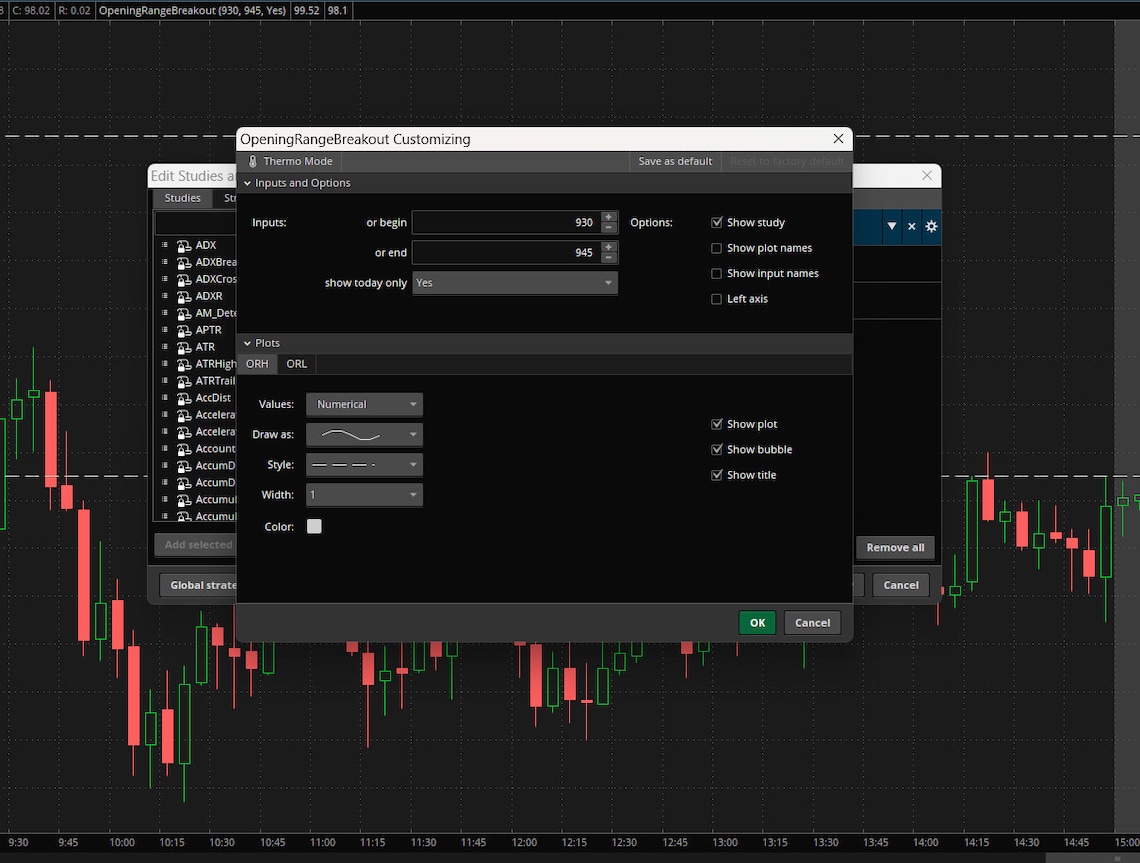Image resolution: width=1140 pixels, height=863 pixels.
Task: Enable the Left axis checkbox
Action: click(716, 298)
